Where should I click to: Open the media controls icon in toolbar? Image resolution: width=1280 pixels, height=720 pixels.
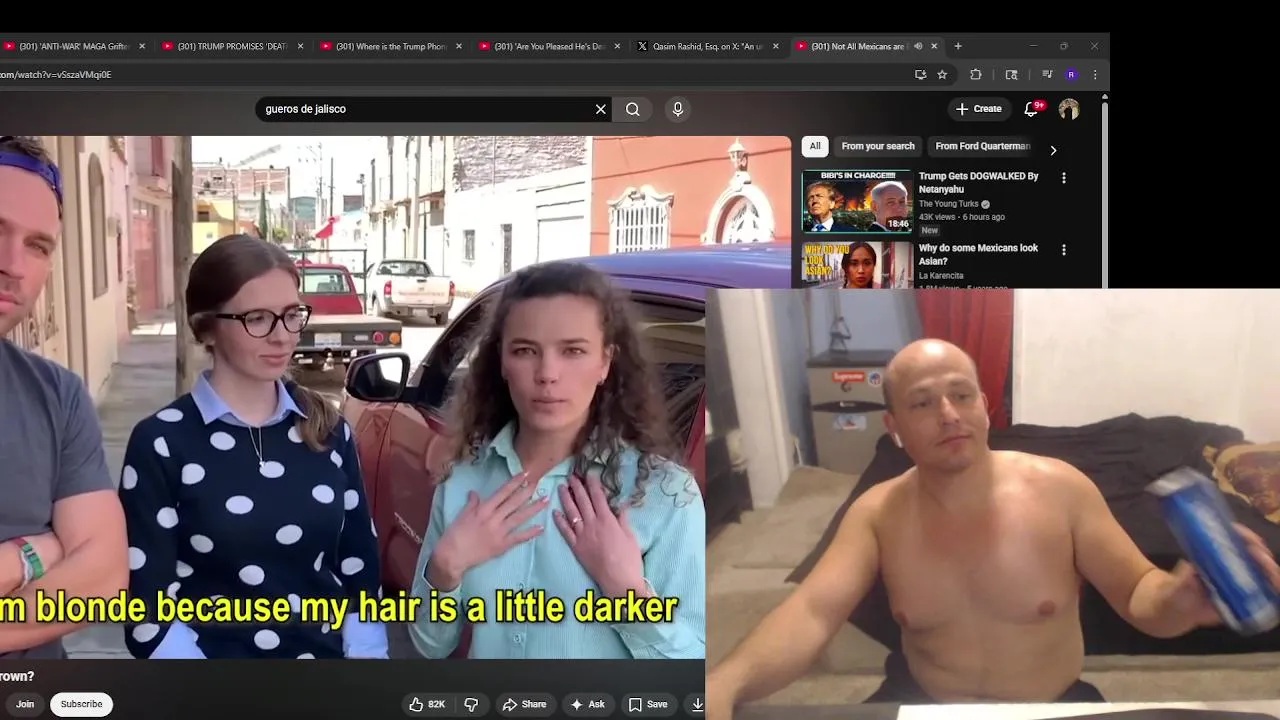pyautogui.click(x=1047, y=75)
